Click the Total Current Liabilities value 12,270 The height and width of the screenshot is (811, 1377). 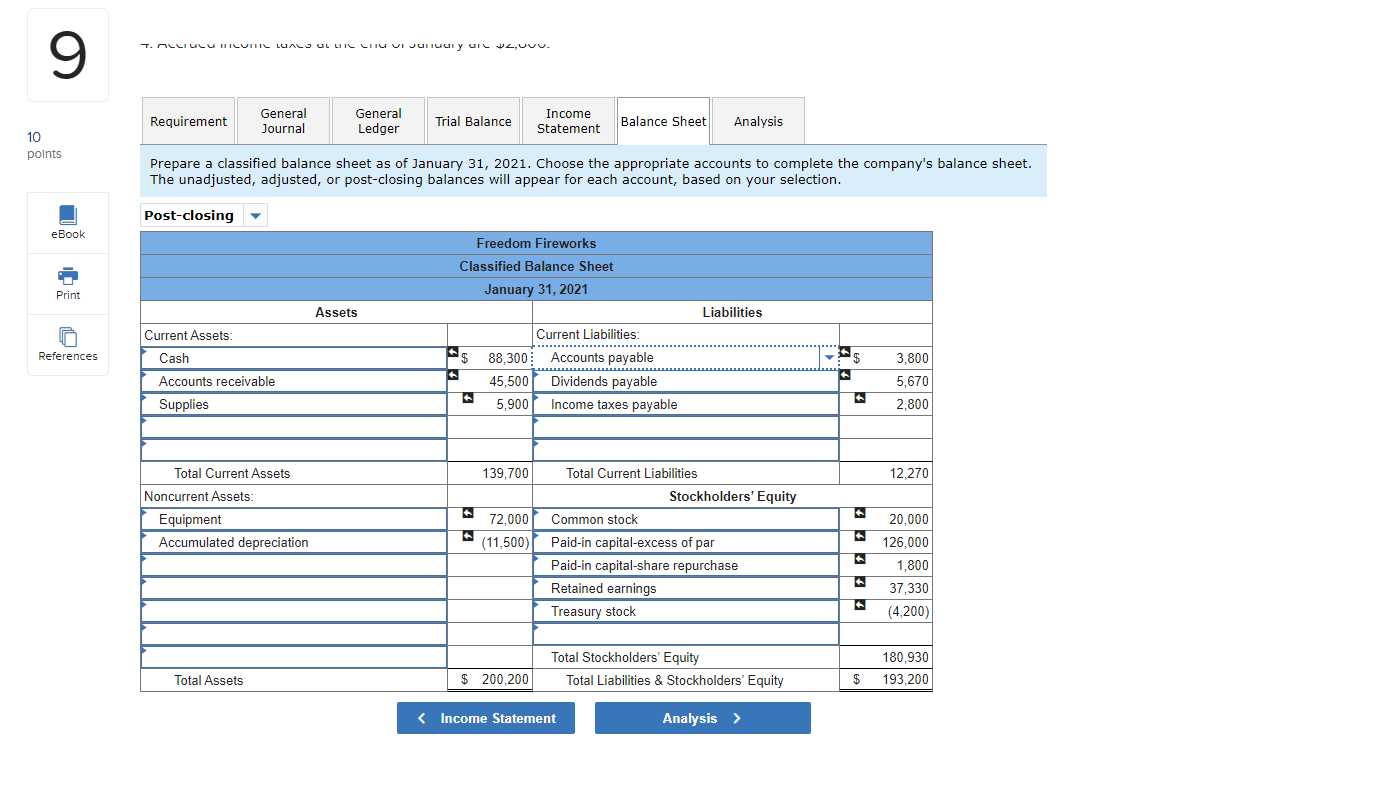(x=886, y=473)
